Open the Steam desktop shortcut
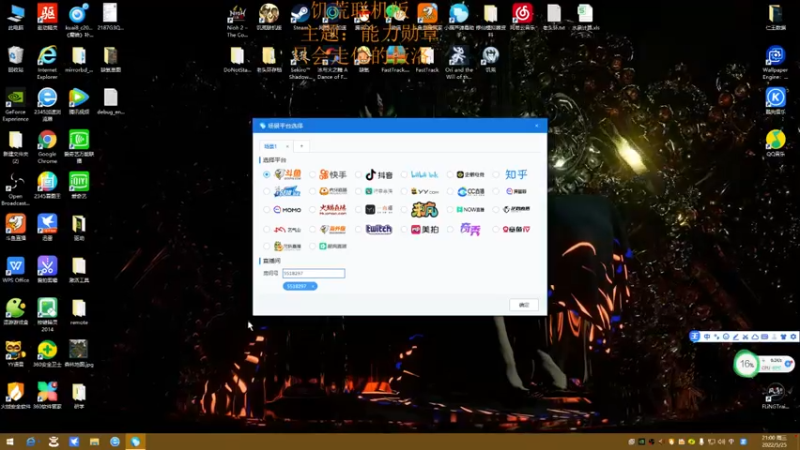Screen dimensions: 800x450 click(300, 16)
